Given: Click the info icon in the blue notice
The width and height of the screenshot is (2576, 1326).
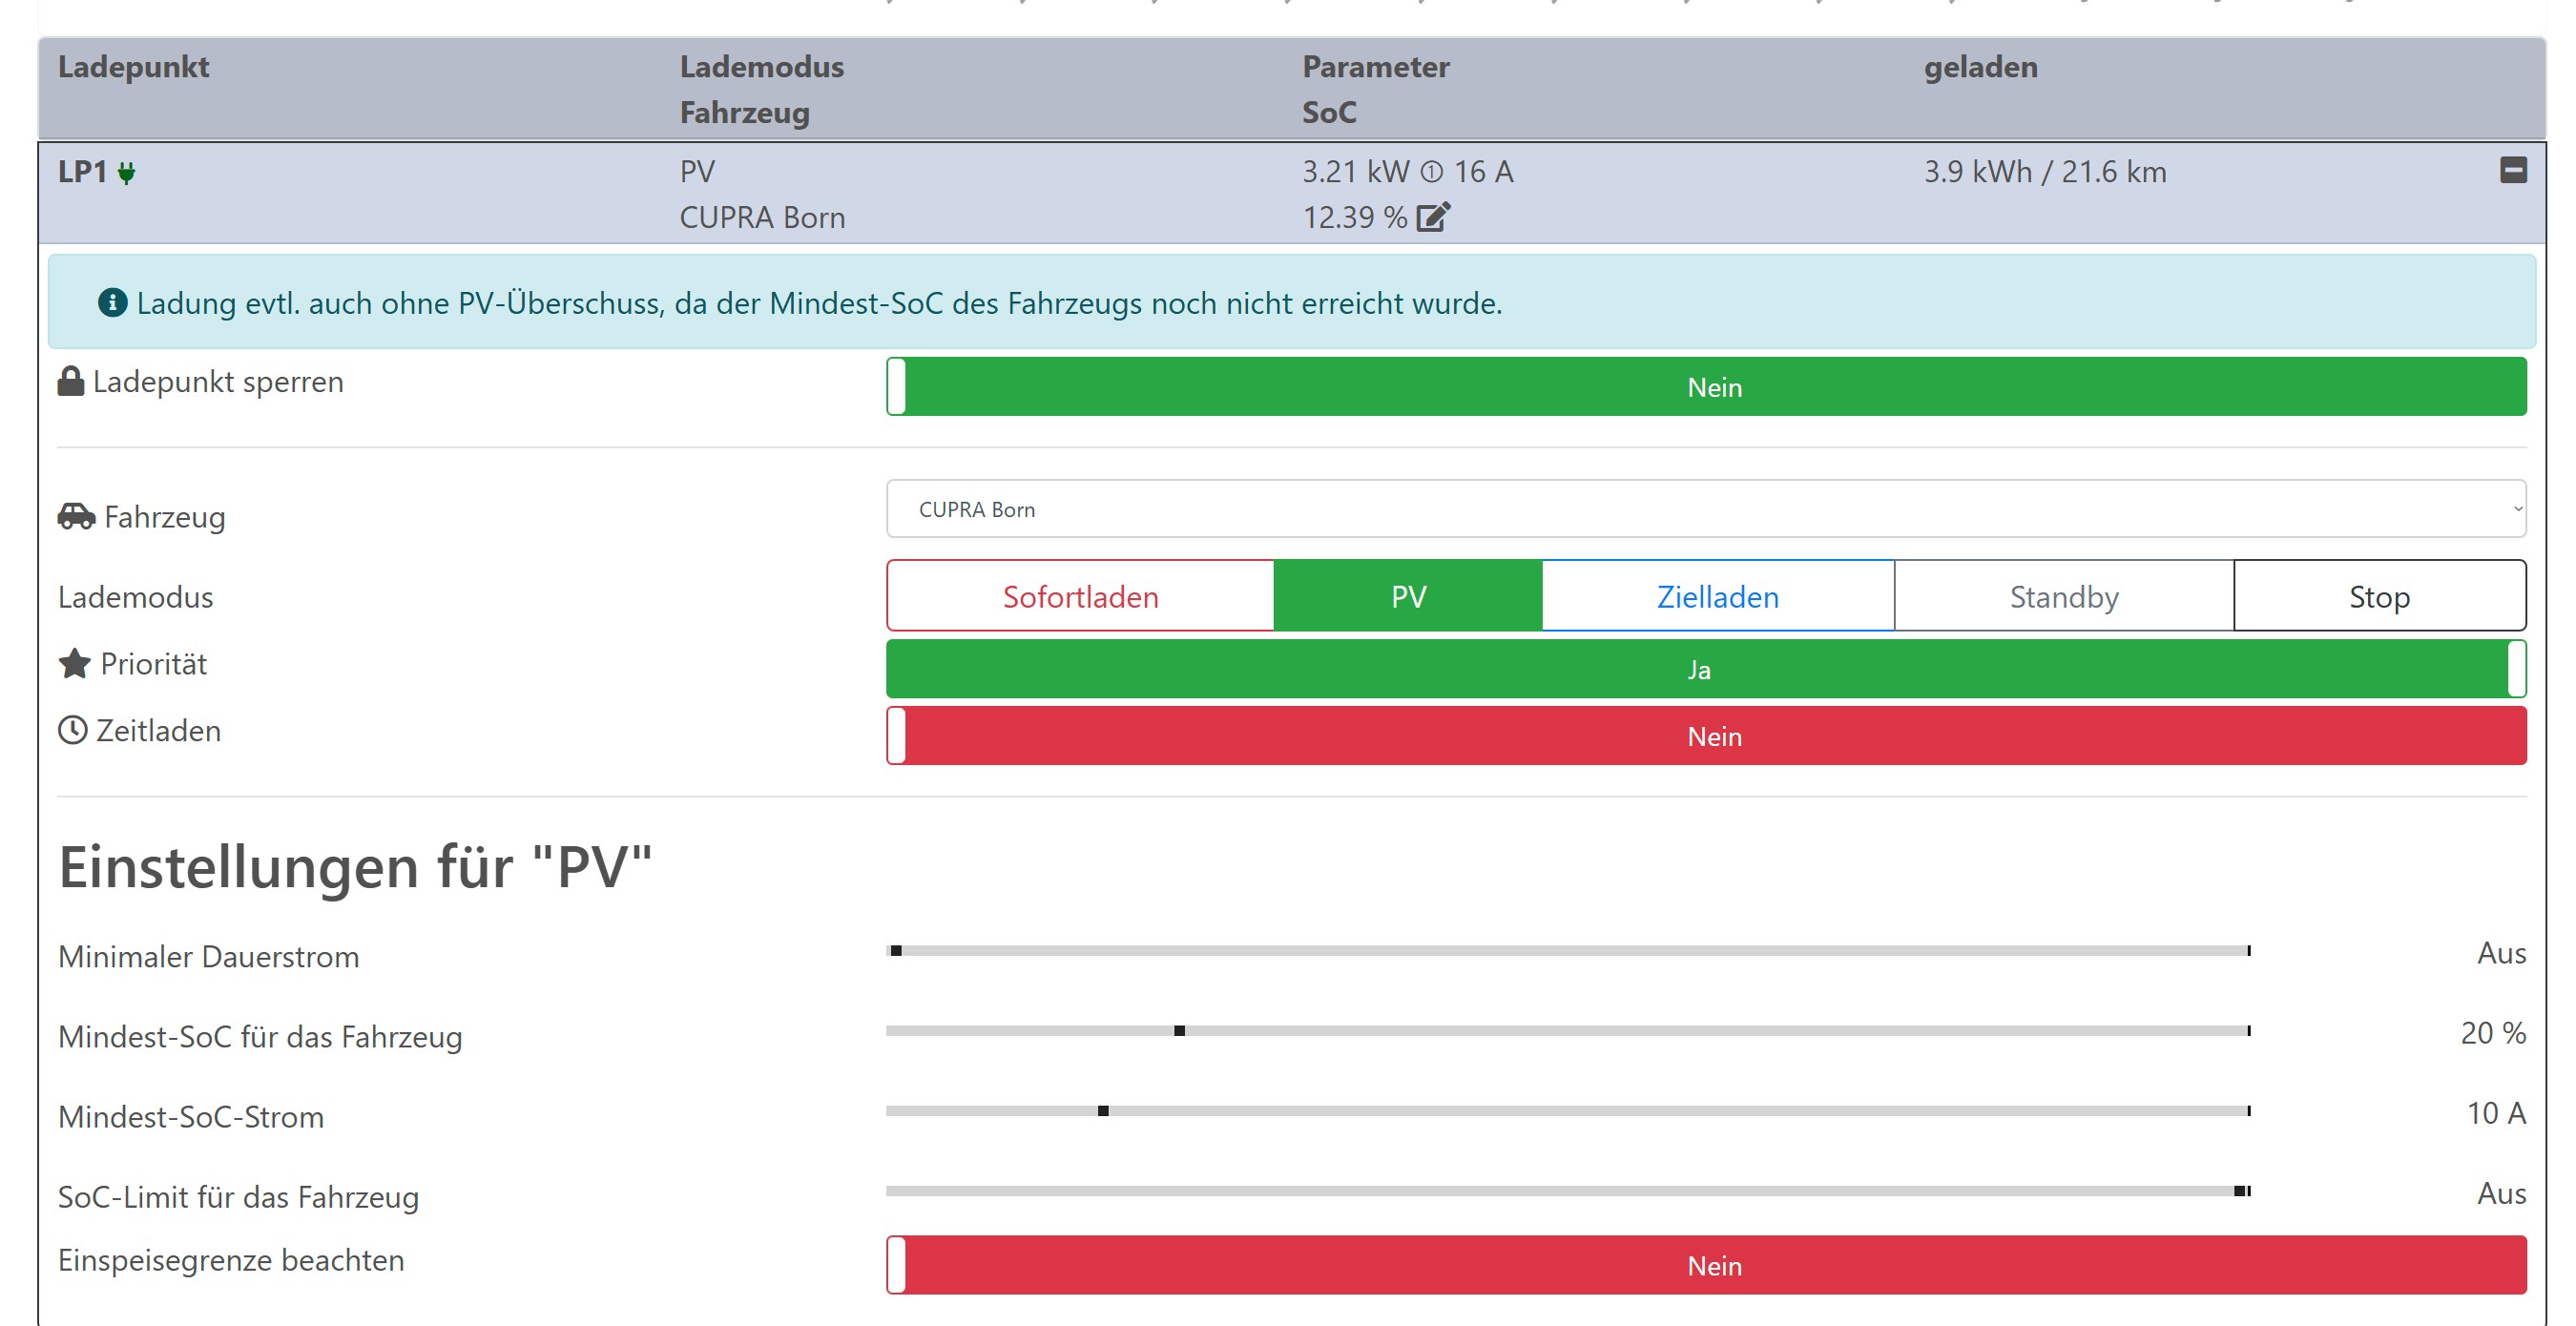Looking at the screenshot, I should [112, 302].
